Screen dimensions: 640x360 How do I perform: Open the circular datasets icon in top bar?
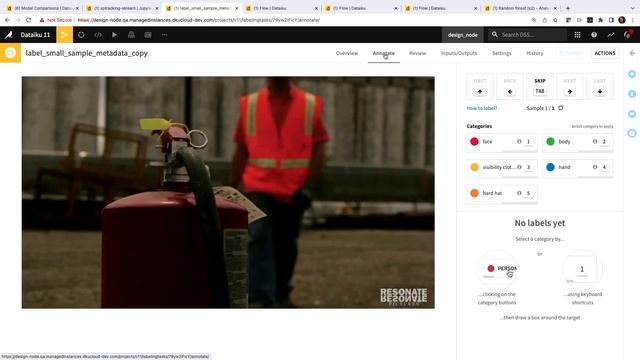pos(81,35)
